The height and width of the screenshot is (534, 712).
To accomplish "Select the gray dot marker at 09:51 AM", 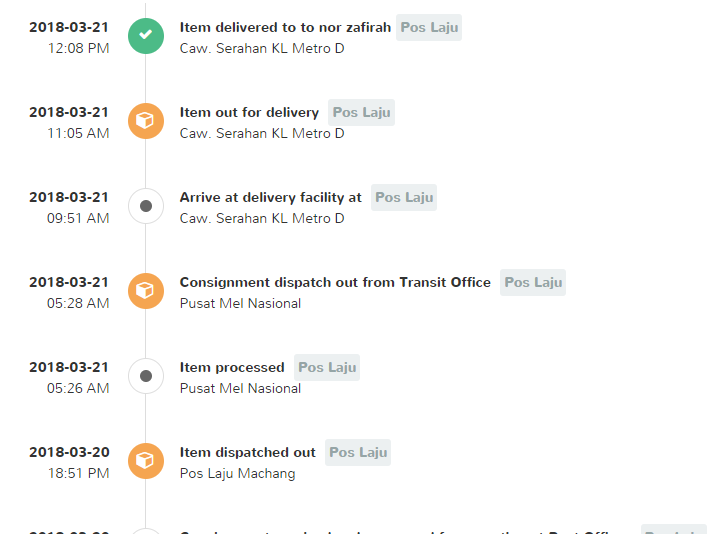I will (146, 206).
